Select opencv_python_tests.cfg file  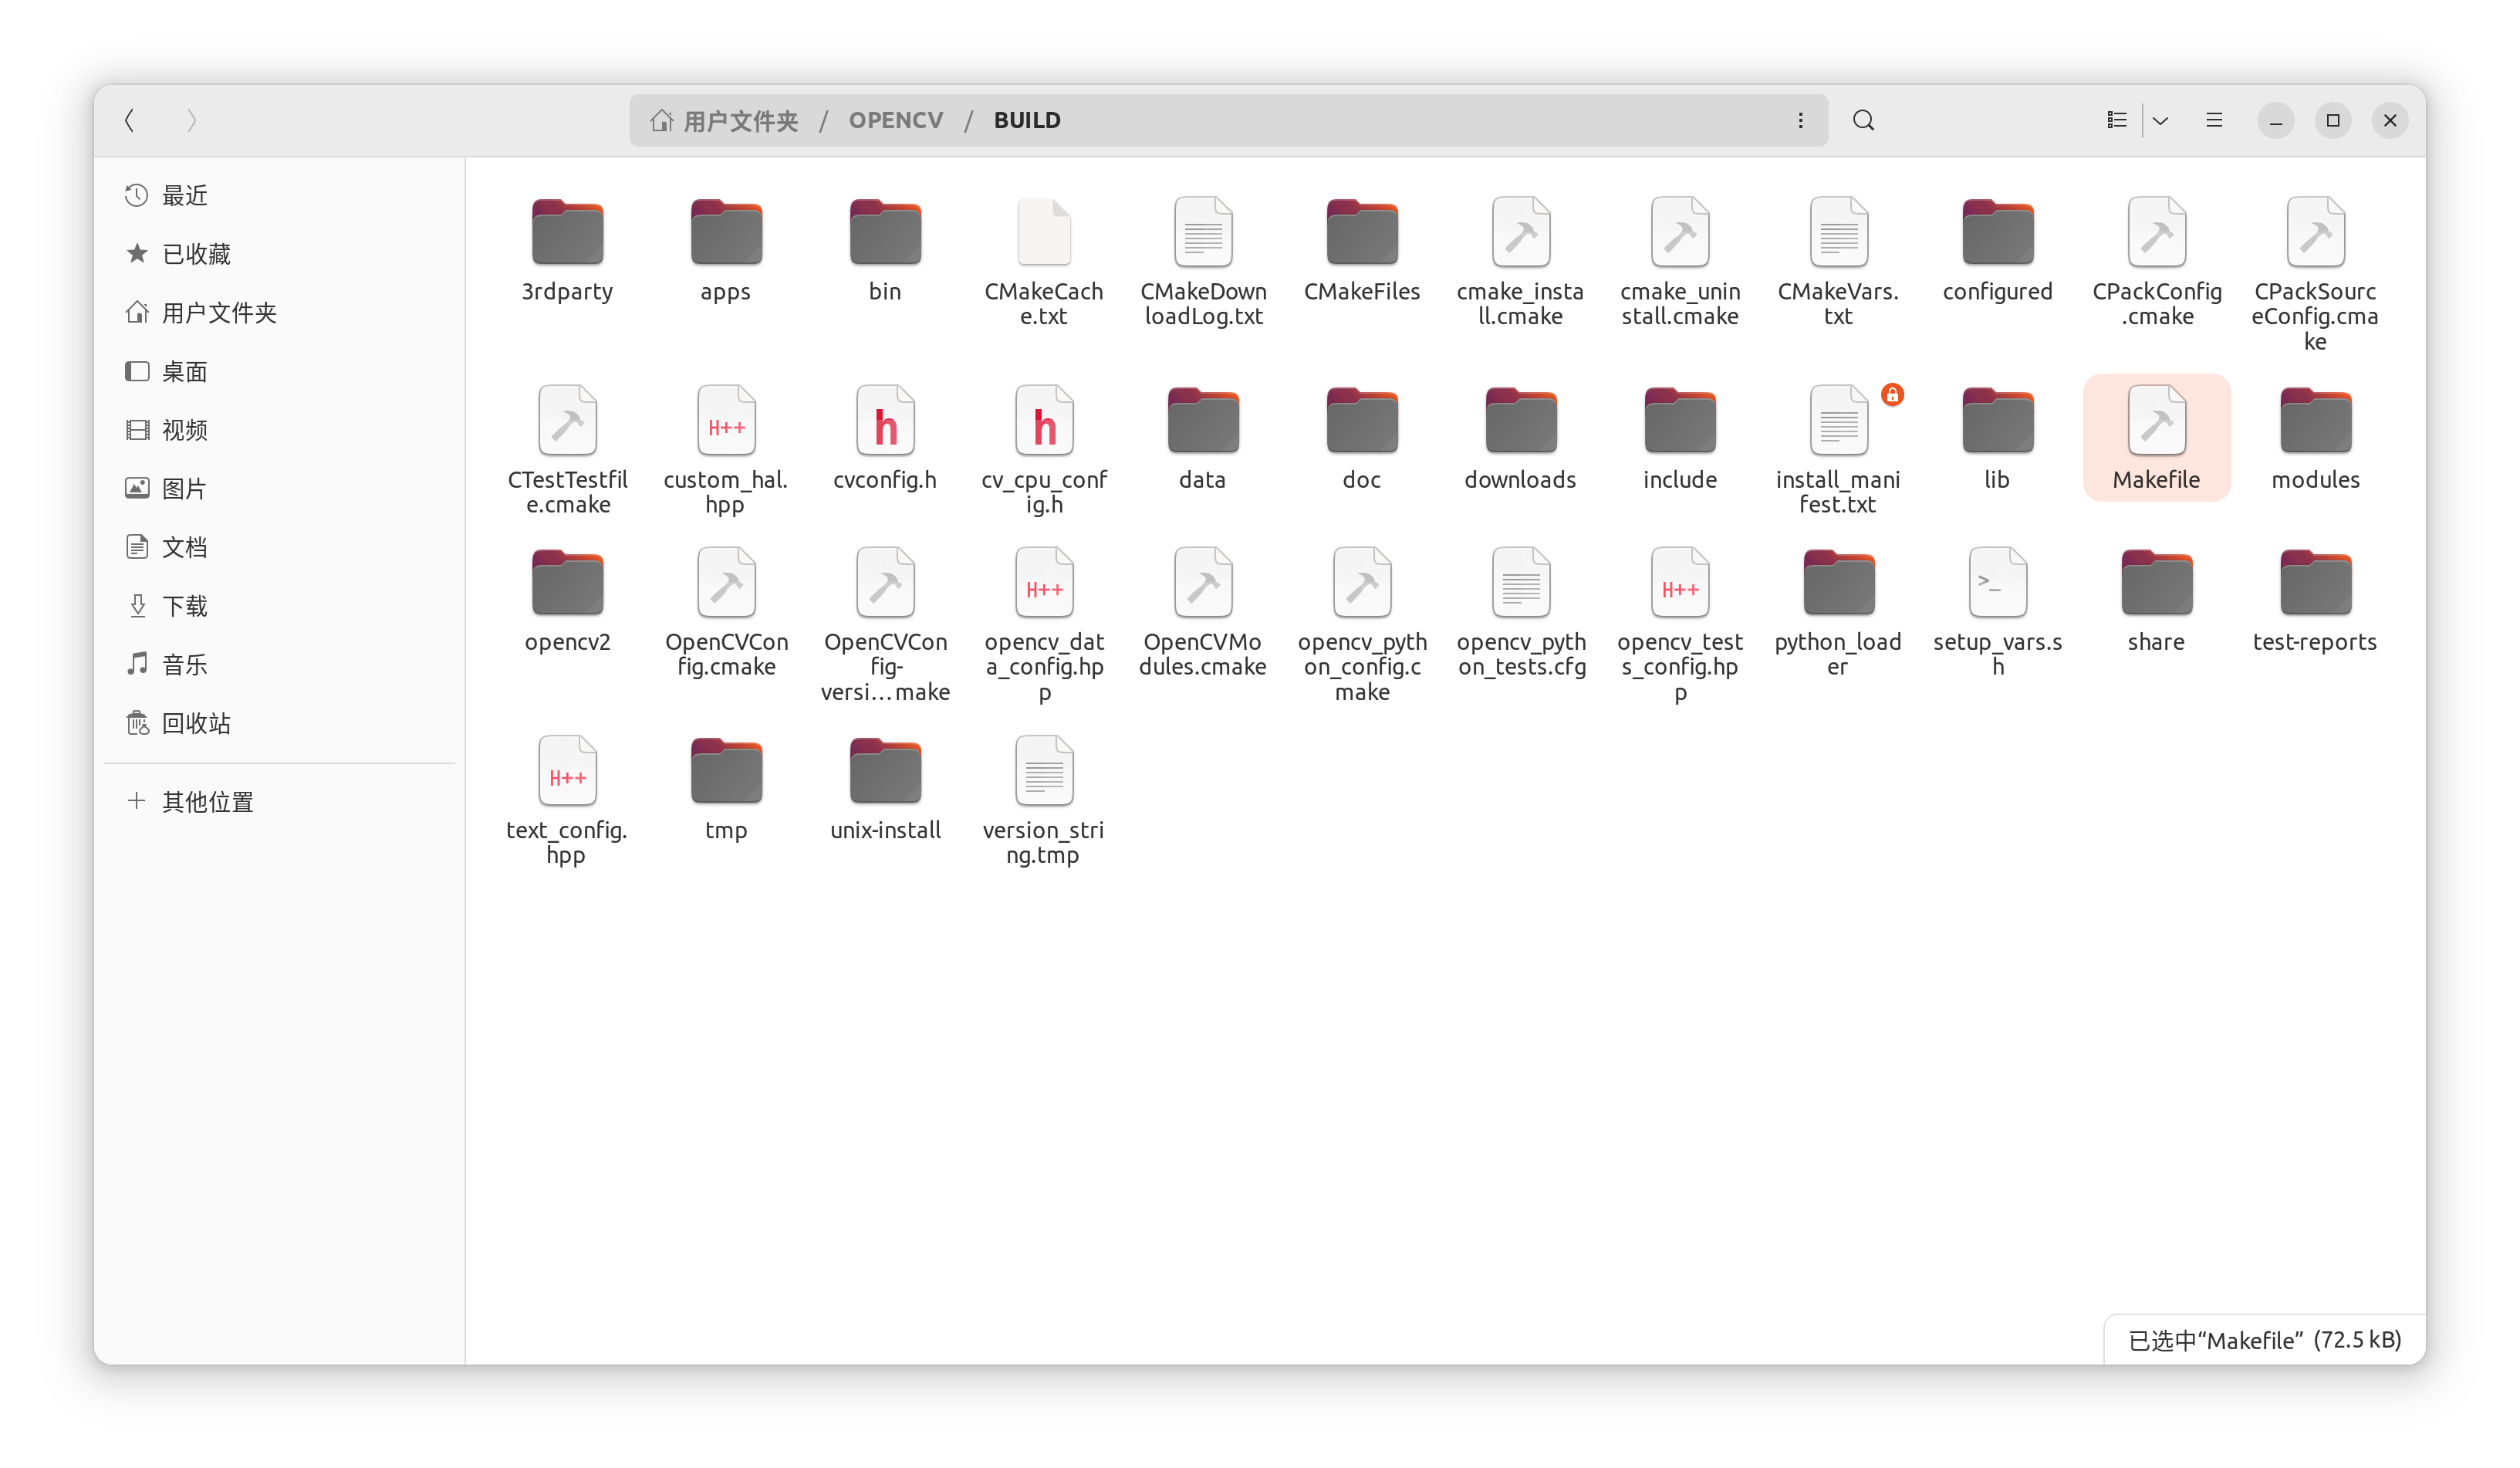point(1521,612)
